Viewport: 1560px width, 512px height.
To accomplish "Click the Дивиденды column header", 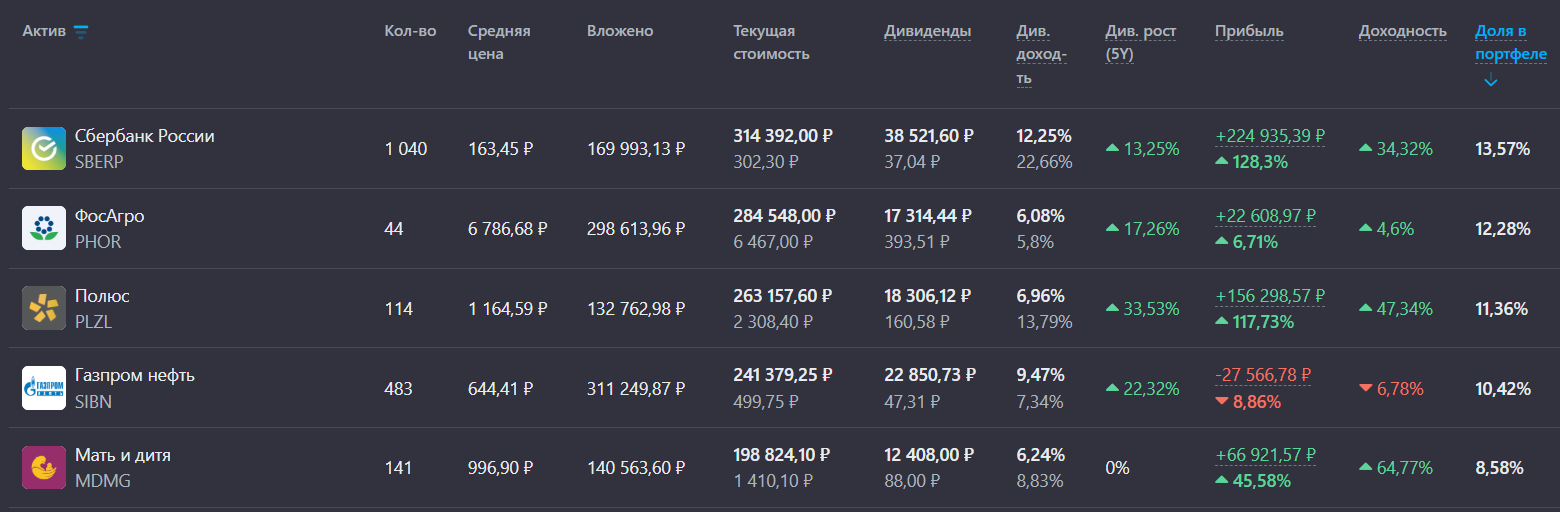I will click(x=927, y=31).
